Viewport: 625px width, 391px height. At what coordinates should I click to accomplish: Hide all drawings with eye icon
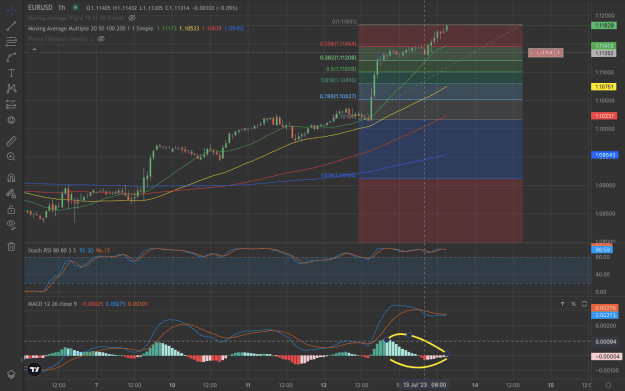pyautogui.click(x=11, y=225)
